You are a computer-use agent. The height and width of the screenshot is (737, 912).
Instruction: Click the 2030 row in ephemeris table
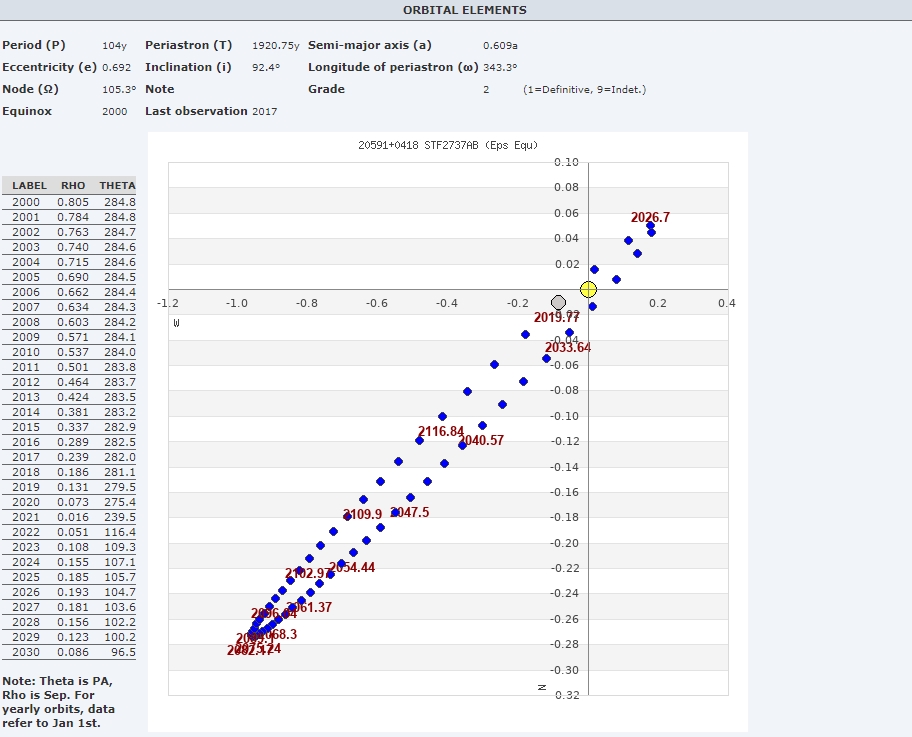pyautogui.click(x=70, y=652)
